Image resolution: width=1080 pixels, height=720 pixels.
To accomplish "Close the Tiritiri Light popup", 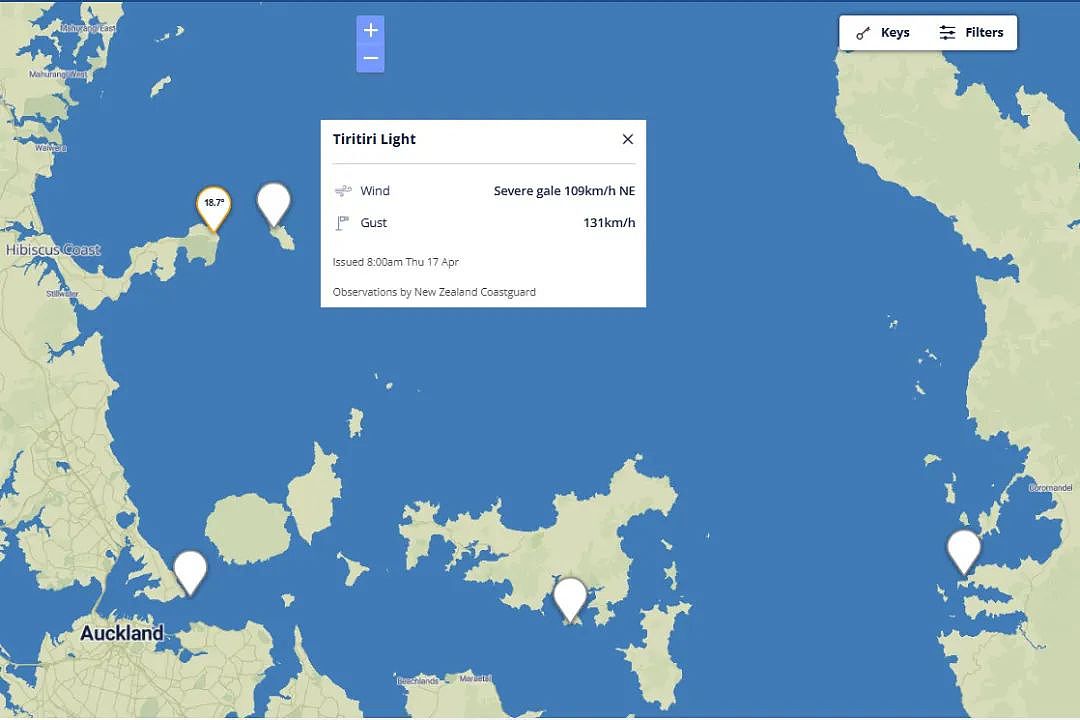I will click(x=627, y=139).
